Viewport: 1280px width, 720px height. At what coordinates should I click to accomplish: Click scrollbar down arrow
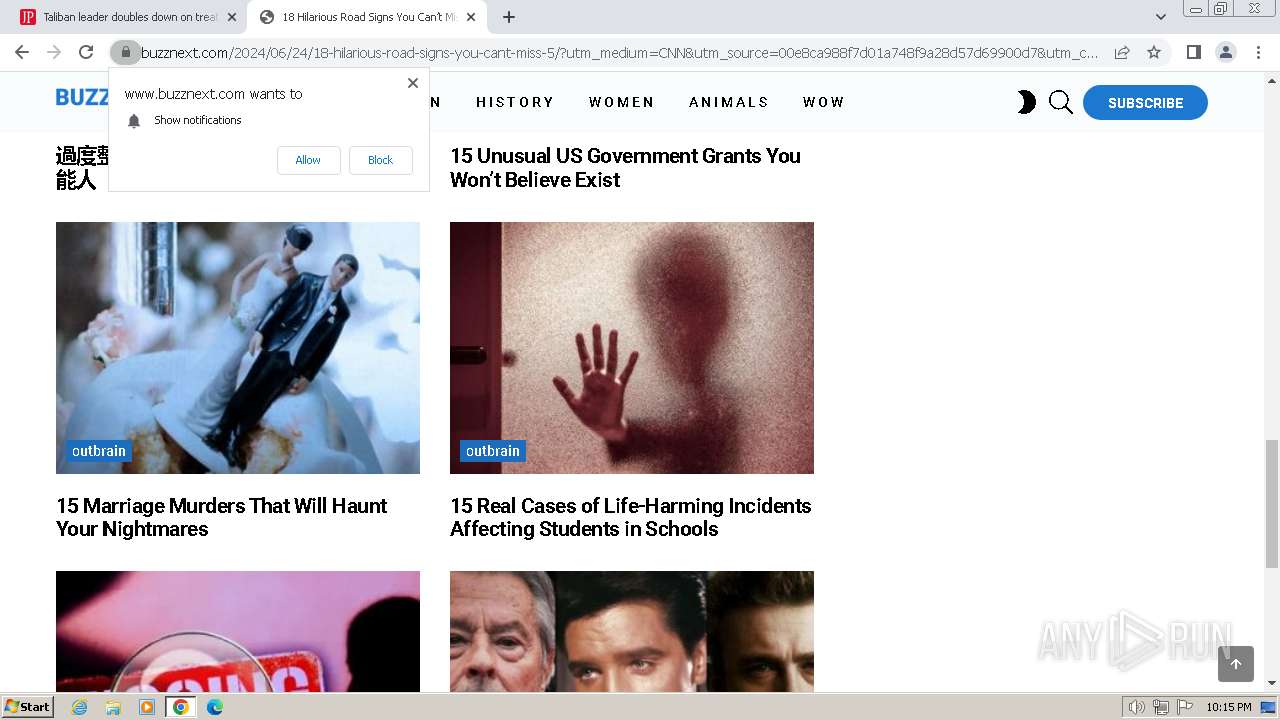(1272, 684)
